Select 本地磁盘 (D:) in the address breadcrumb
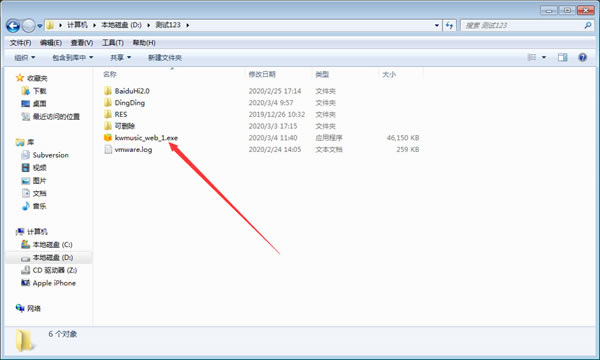This screenshot has height=360, width=600. (121, 25)
